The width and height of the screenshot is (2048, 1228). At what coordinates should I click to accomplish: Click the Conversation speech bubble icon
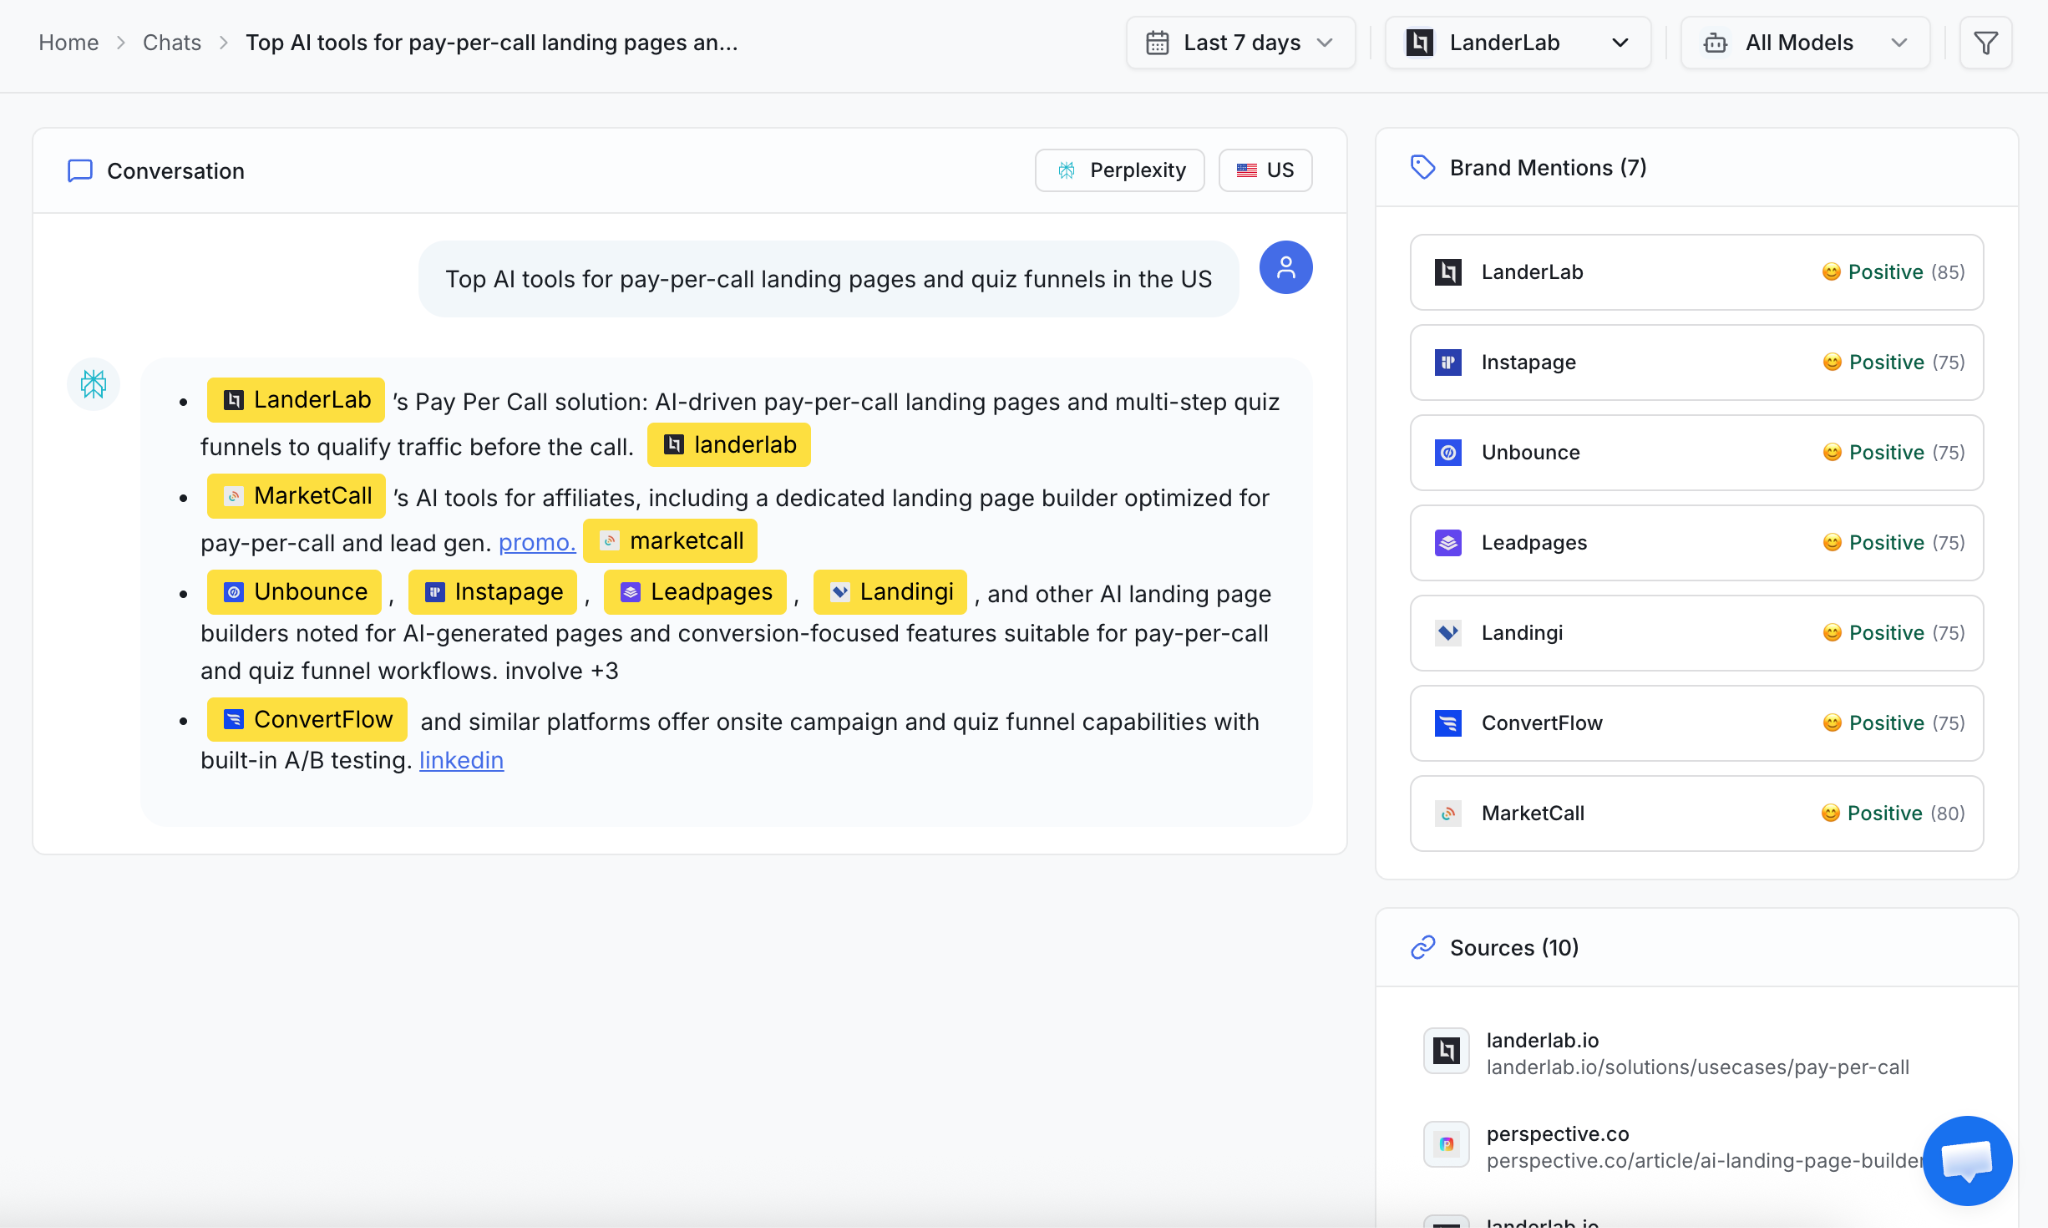80,171
